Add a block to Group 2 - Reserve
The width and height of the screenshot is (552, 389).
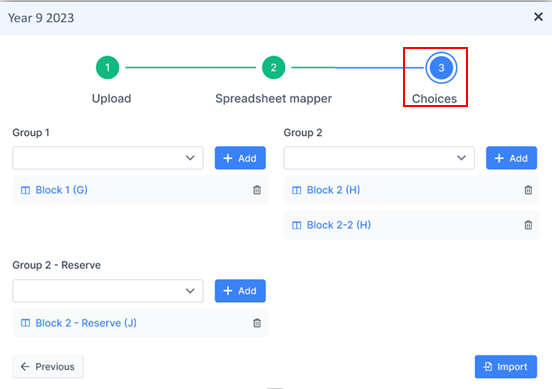240,291
